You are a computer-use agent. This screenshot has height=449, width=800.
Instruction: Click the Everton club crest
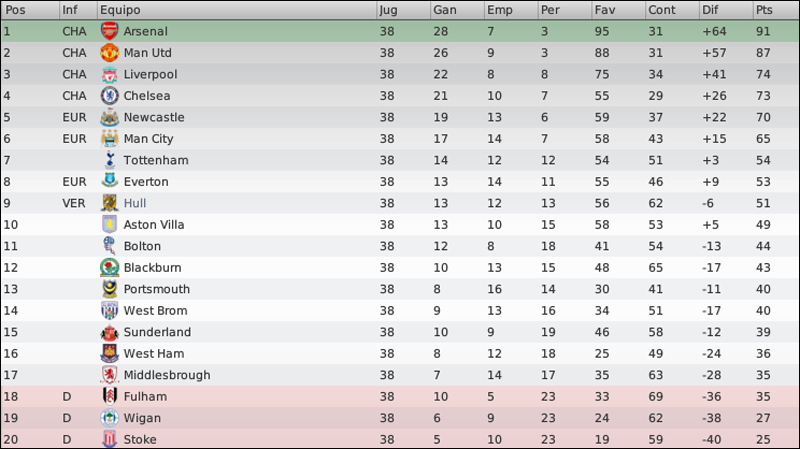109,182
